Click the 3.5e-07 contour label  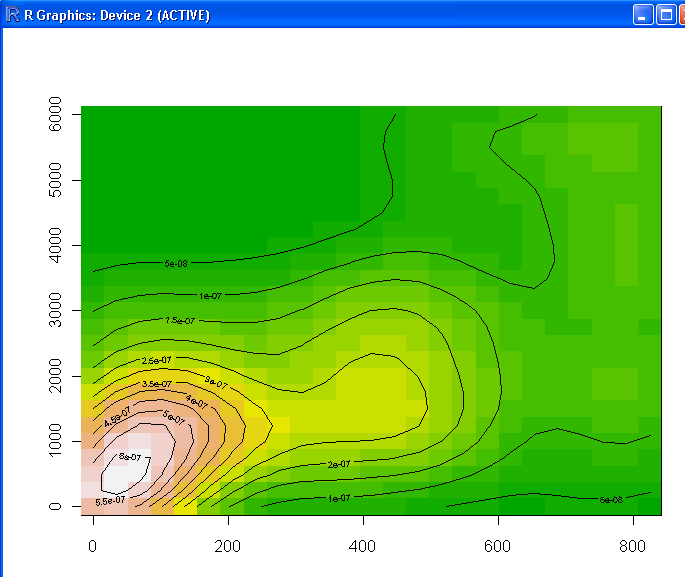coord(156,384)
